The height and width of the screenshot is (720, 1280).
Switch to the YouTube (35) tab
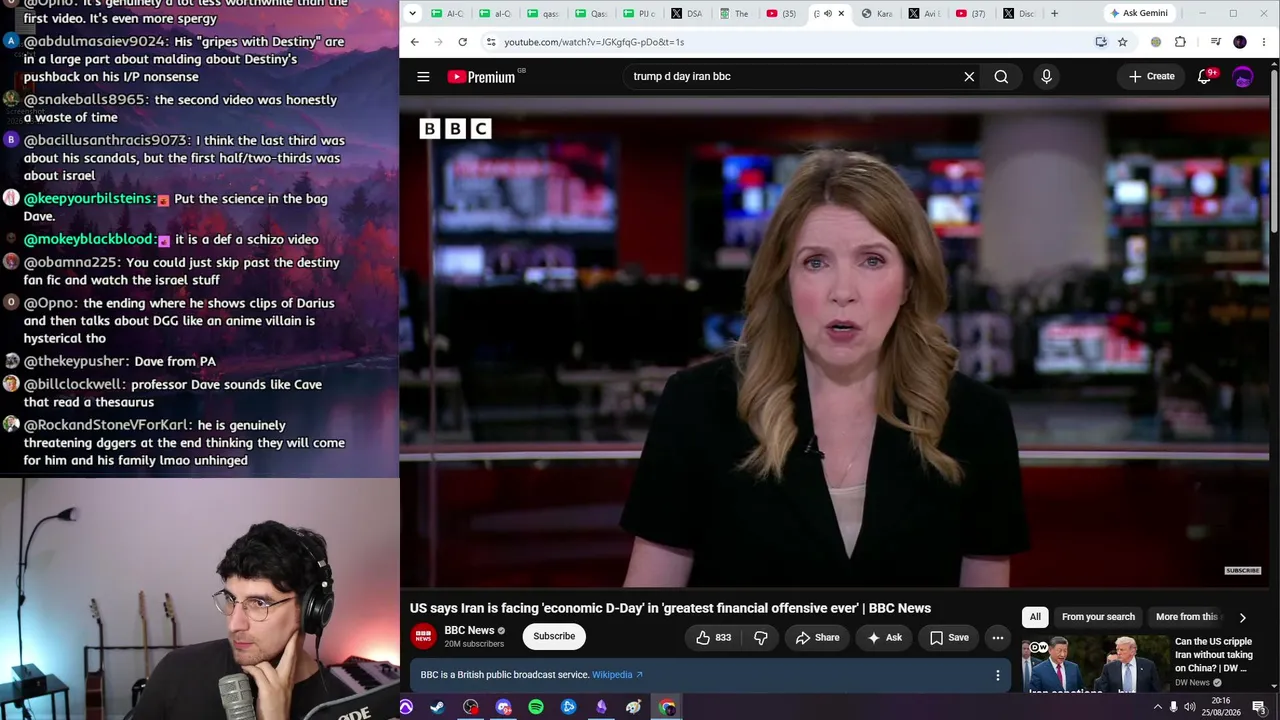click(x=782, y=13)
